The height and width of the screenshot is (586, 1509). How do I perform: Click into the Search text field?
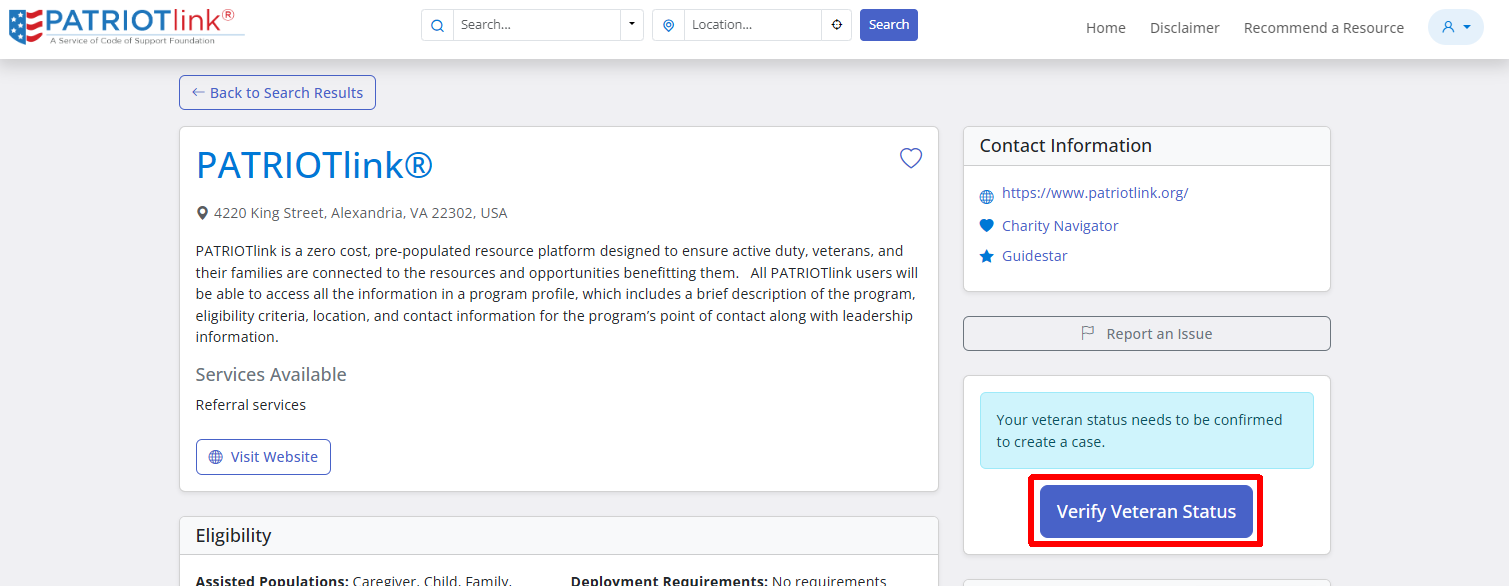pos(536,25)
